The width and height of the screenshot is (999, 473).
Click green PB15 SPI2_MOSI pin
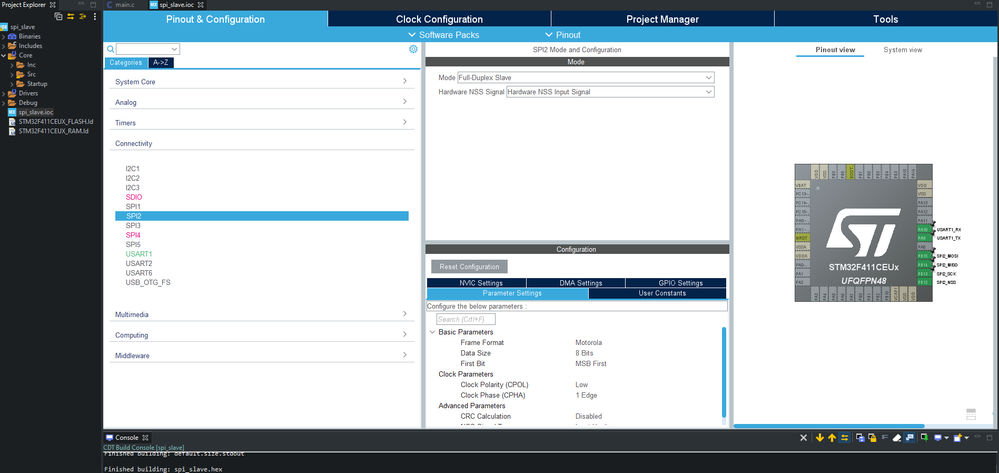[923, 256]
